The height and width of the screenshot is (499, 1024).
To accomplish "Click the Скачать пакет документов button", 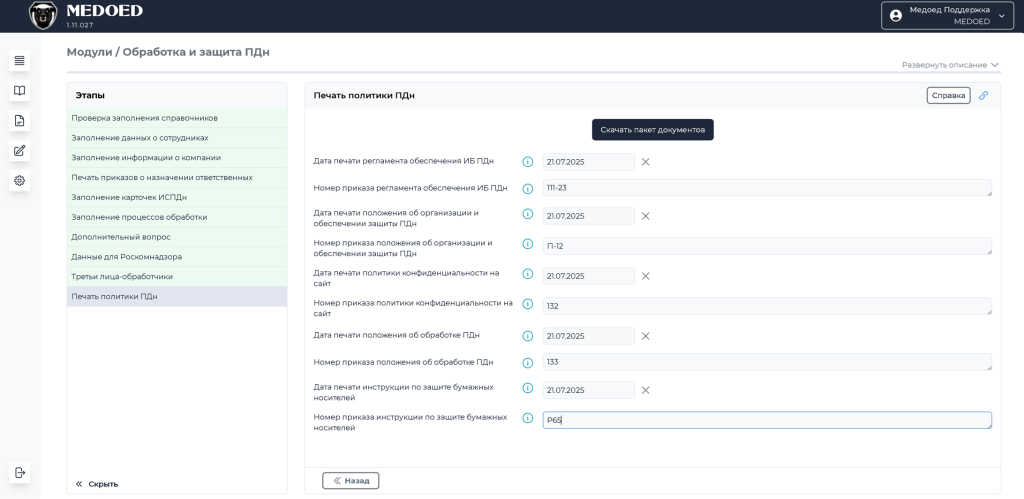I will [653, 130].
